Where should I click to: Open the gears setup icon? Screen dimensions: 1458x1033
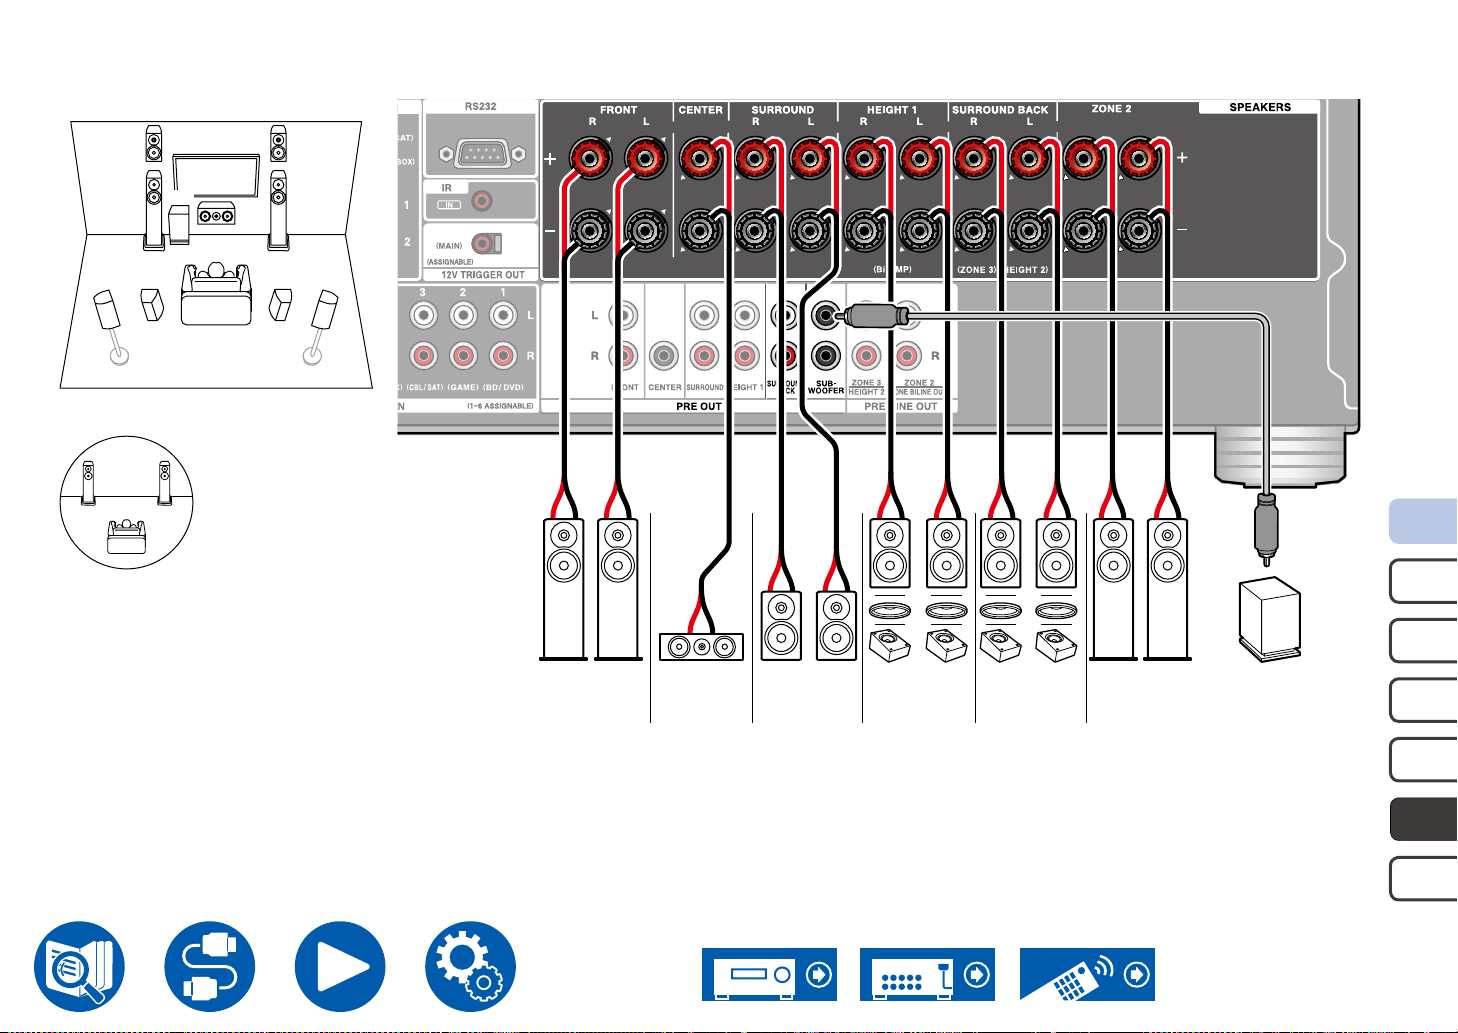click(471, 967)
